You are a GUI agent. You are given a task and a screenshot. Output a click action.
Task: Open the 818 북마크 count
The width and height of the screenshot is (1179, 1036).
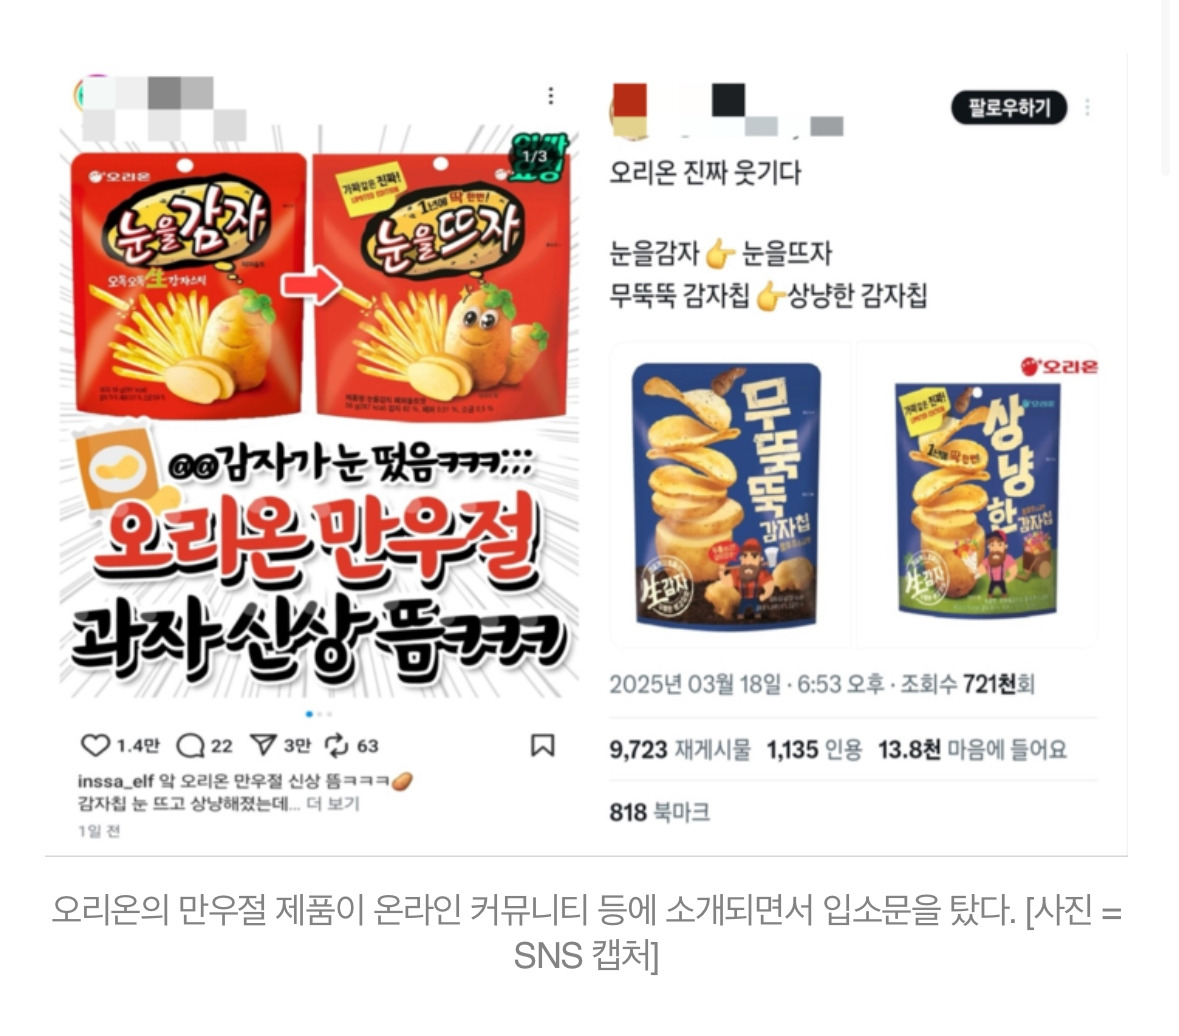pyautogui.click(x=659, y=813)
